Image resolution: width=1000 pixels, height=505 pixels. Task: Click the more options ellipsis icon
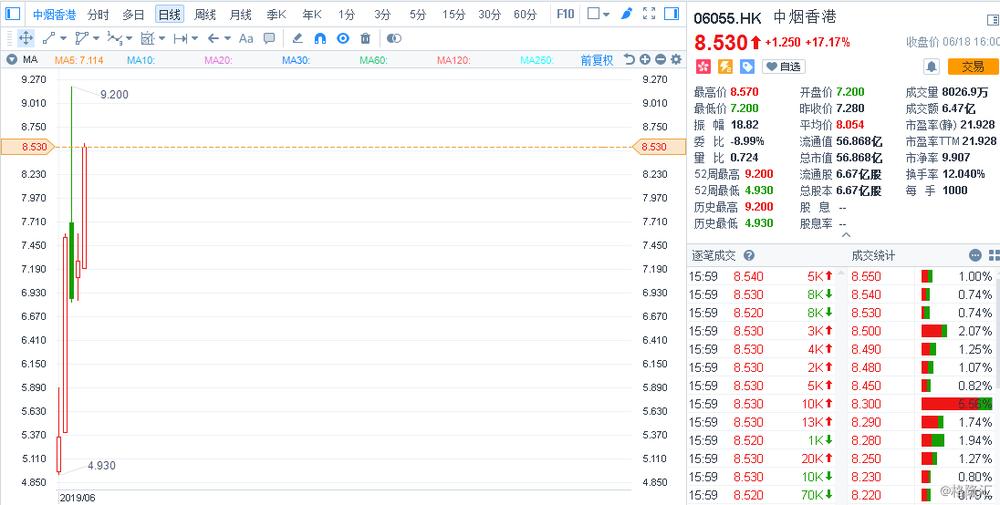[975, 255]
